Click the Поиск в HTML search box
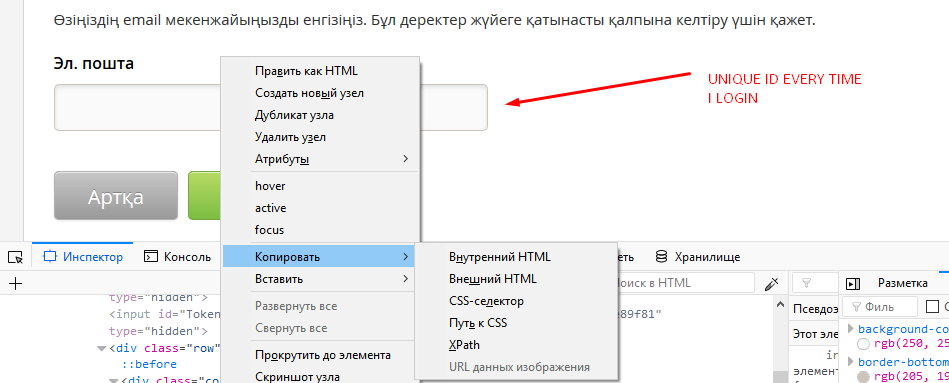This screenshot has height=383, width=949. [686, 283]
